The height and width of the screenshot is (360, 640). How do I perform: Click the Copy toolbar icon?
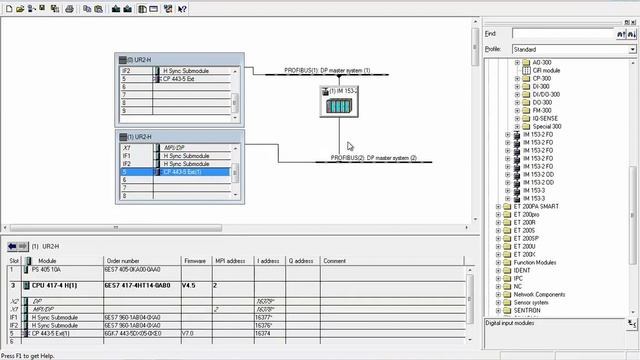(x=87, y=9)
